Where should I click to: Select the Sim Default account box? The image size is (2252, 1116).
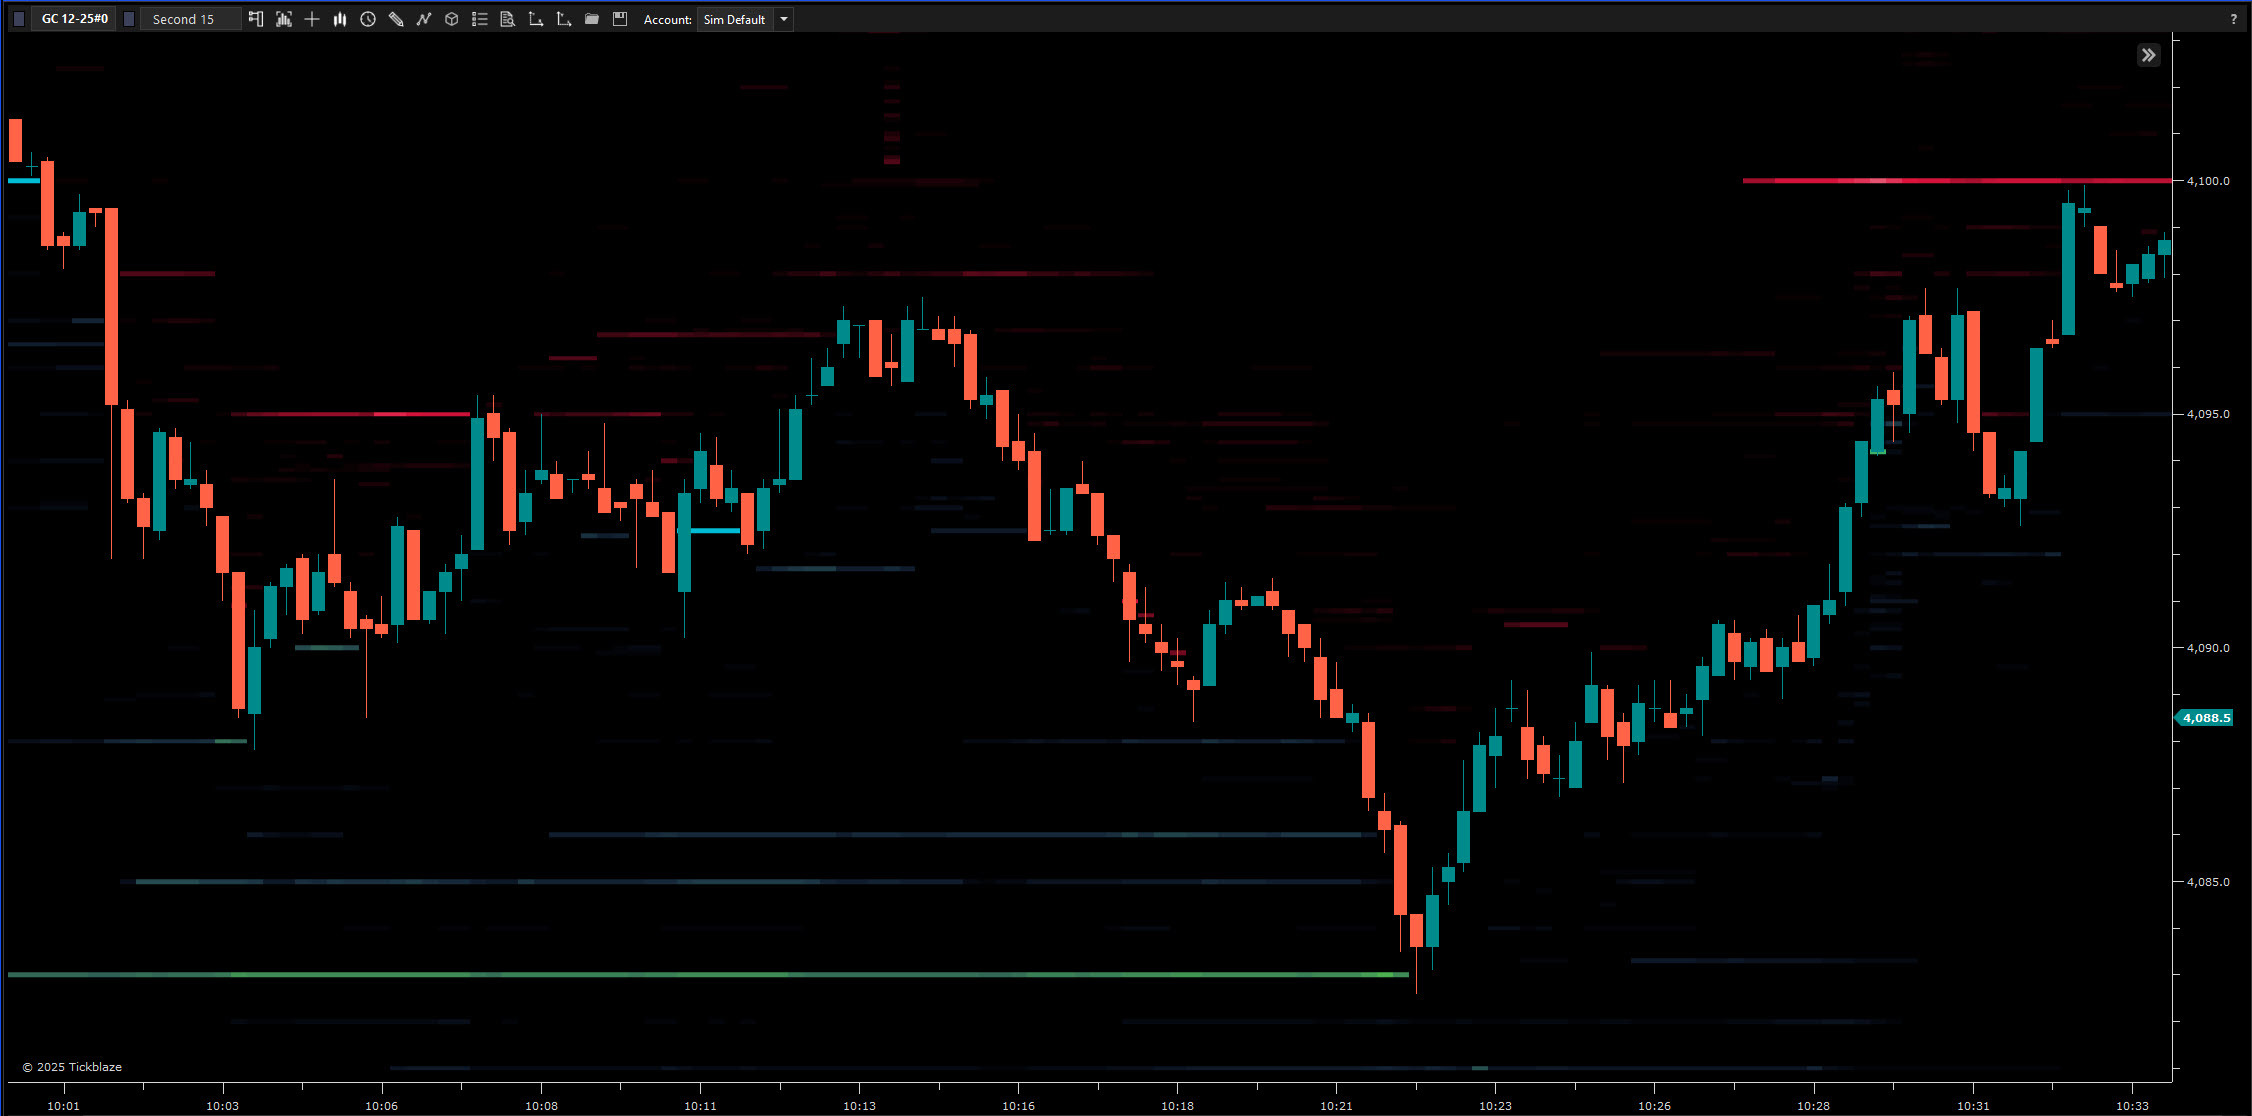pos(735,19)
